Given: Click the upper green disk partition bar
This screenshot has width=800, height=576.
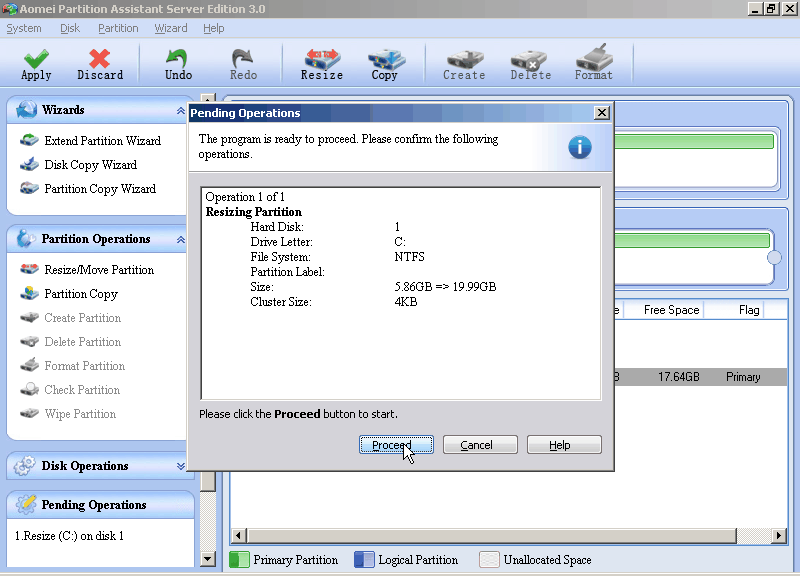Looking at the screenshot, I should [694, 141].
